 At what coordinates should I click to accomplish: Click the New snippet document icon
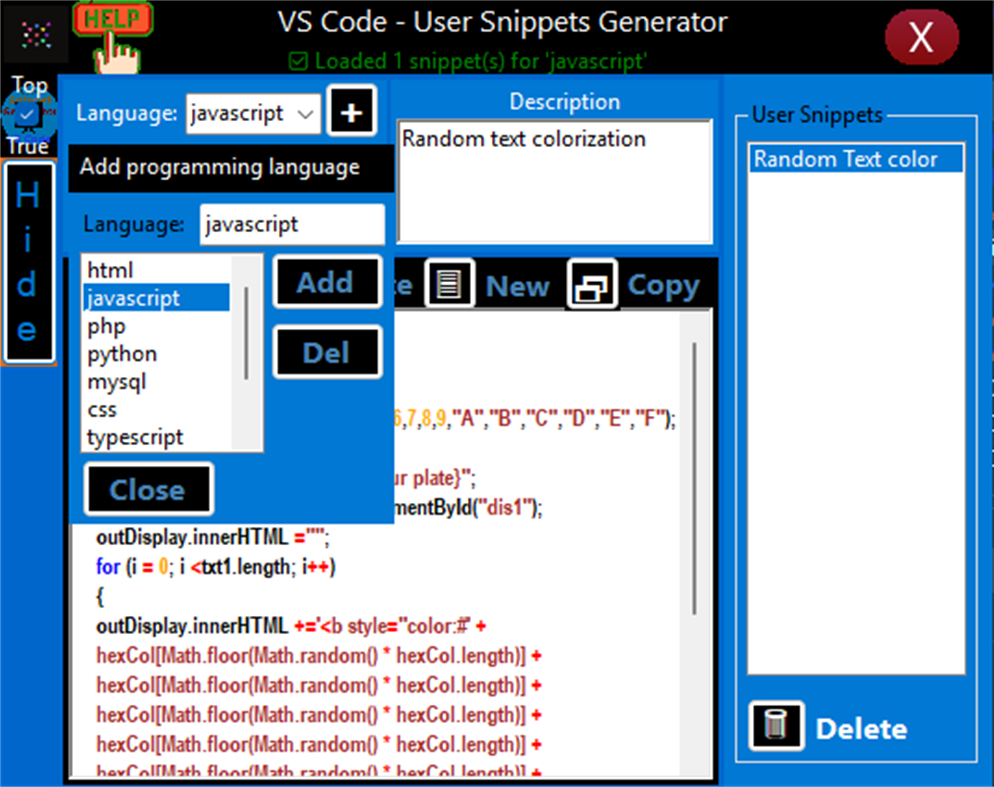click(x=449, y=284)
